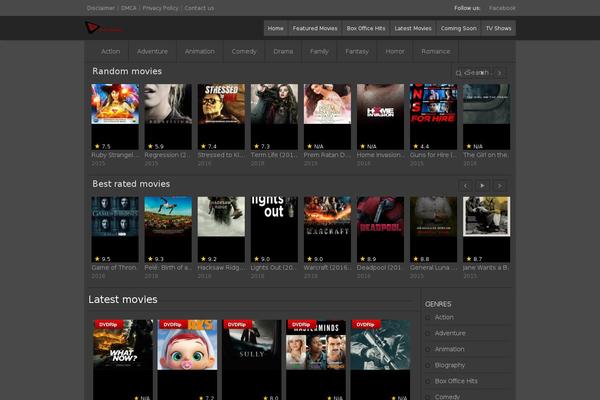Open Regression movie poster

tap(168, 116)
